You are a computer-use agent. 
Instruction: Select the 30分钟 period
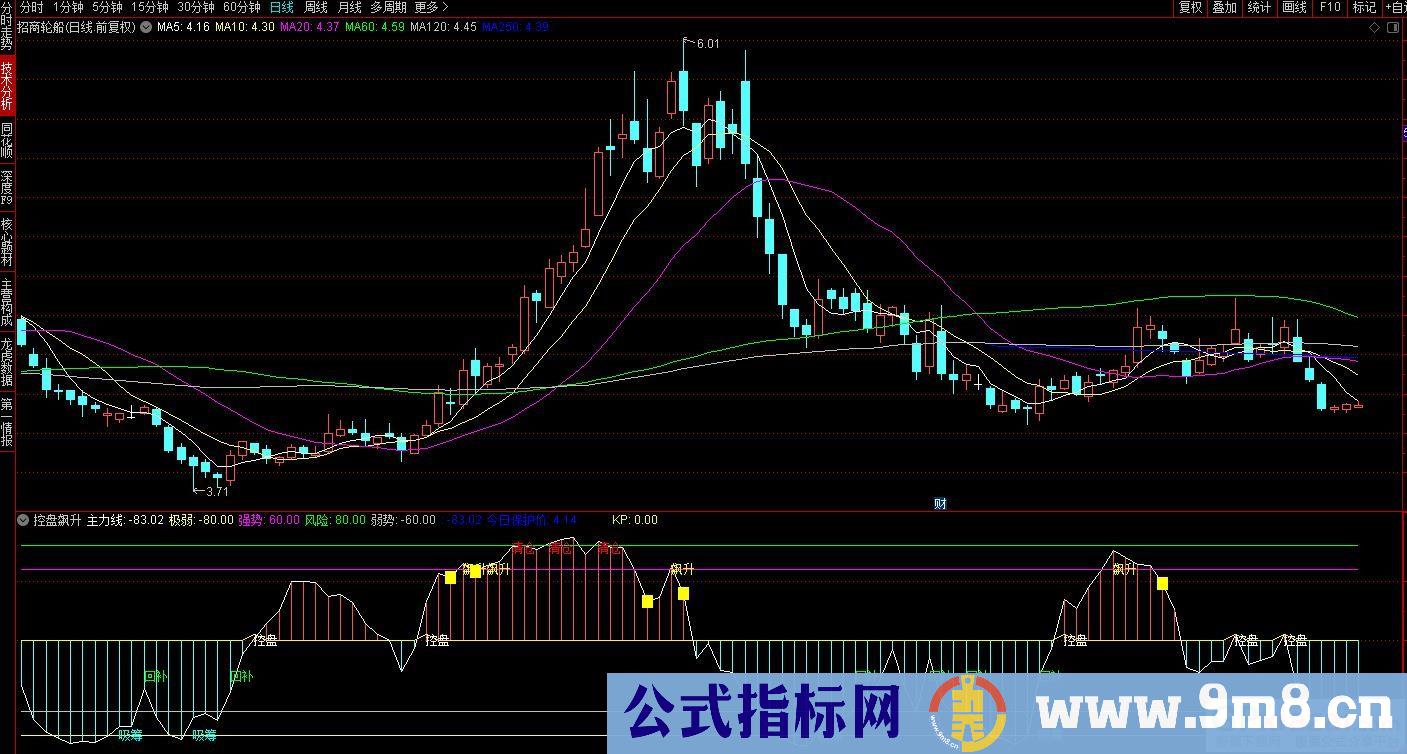(195, 7)
